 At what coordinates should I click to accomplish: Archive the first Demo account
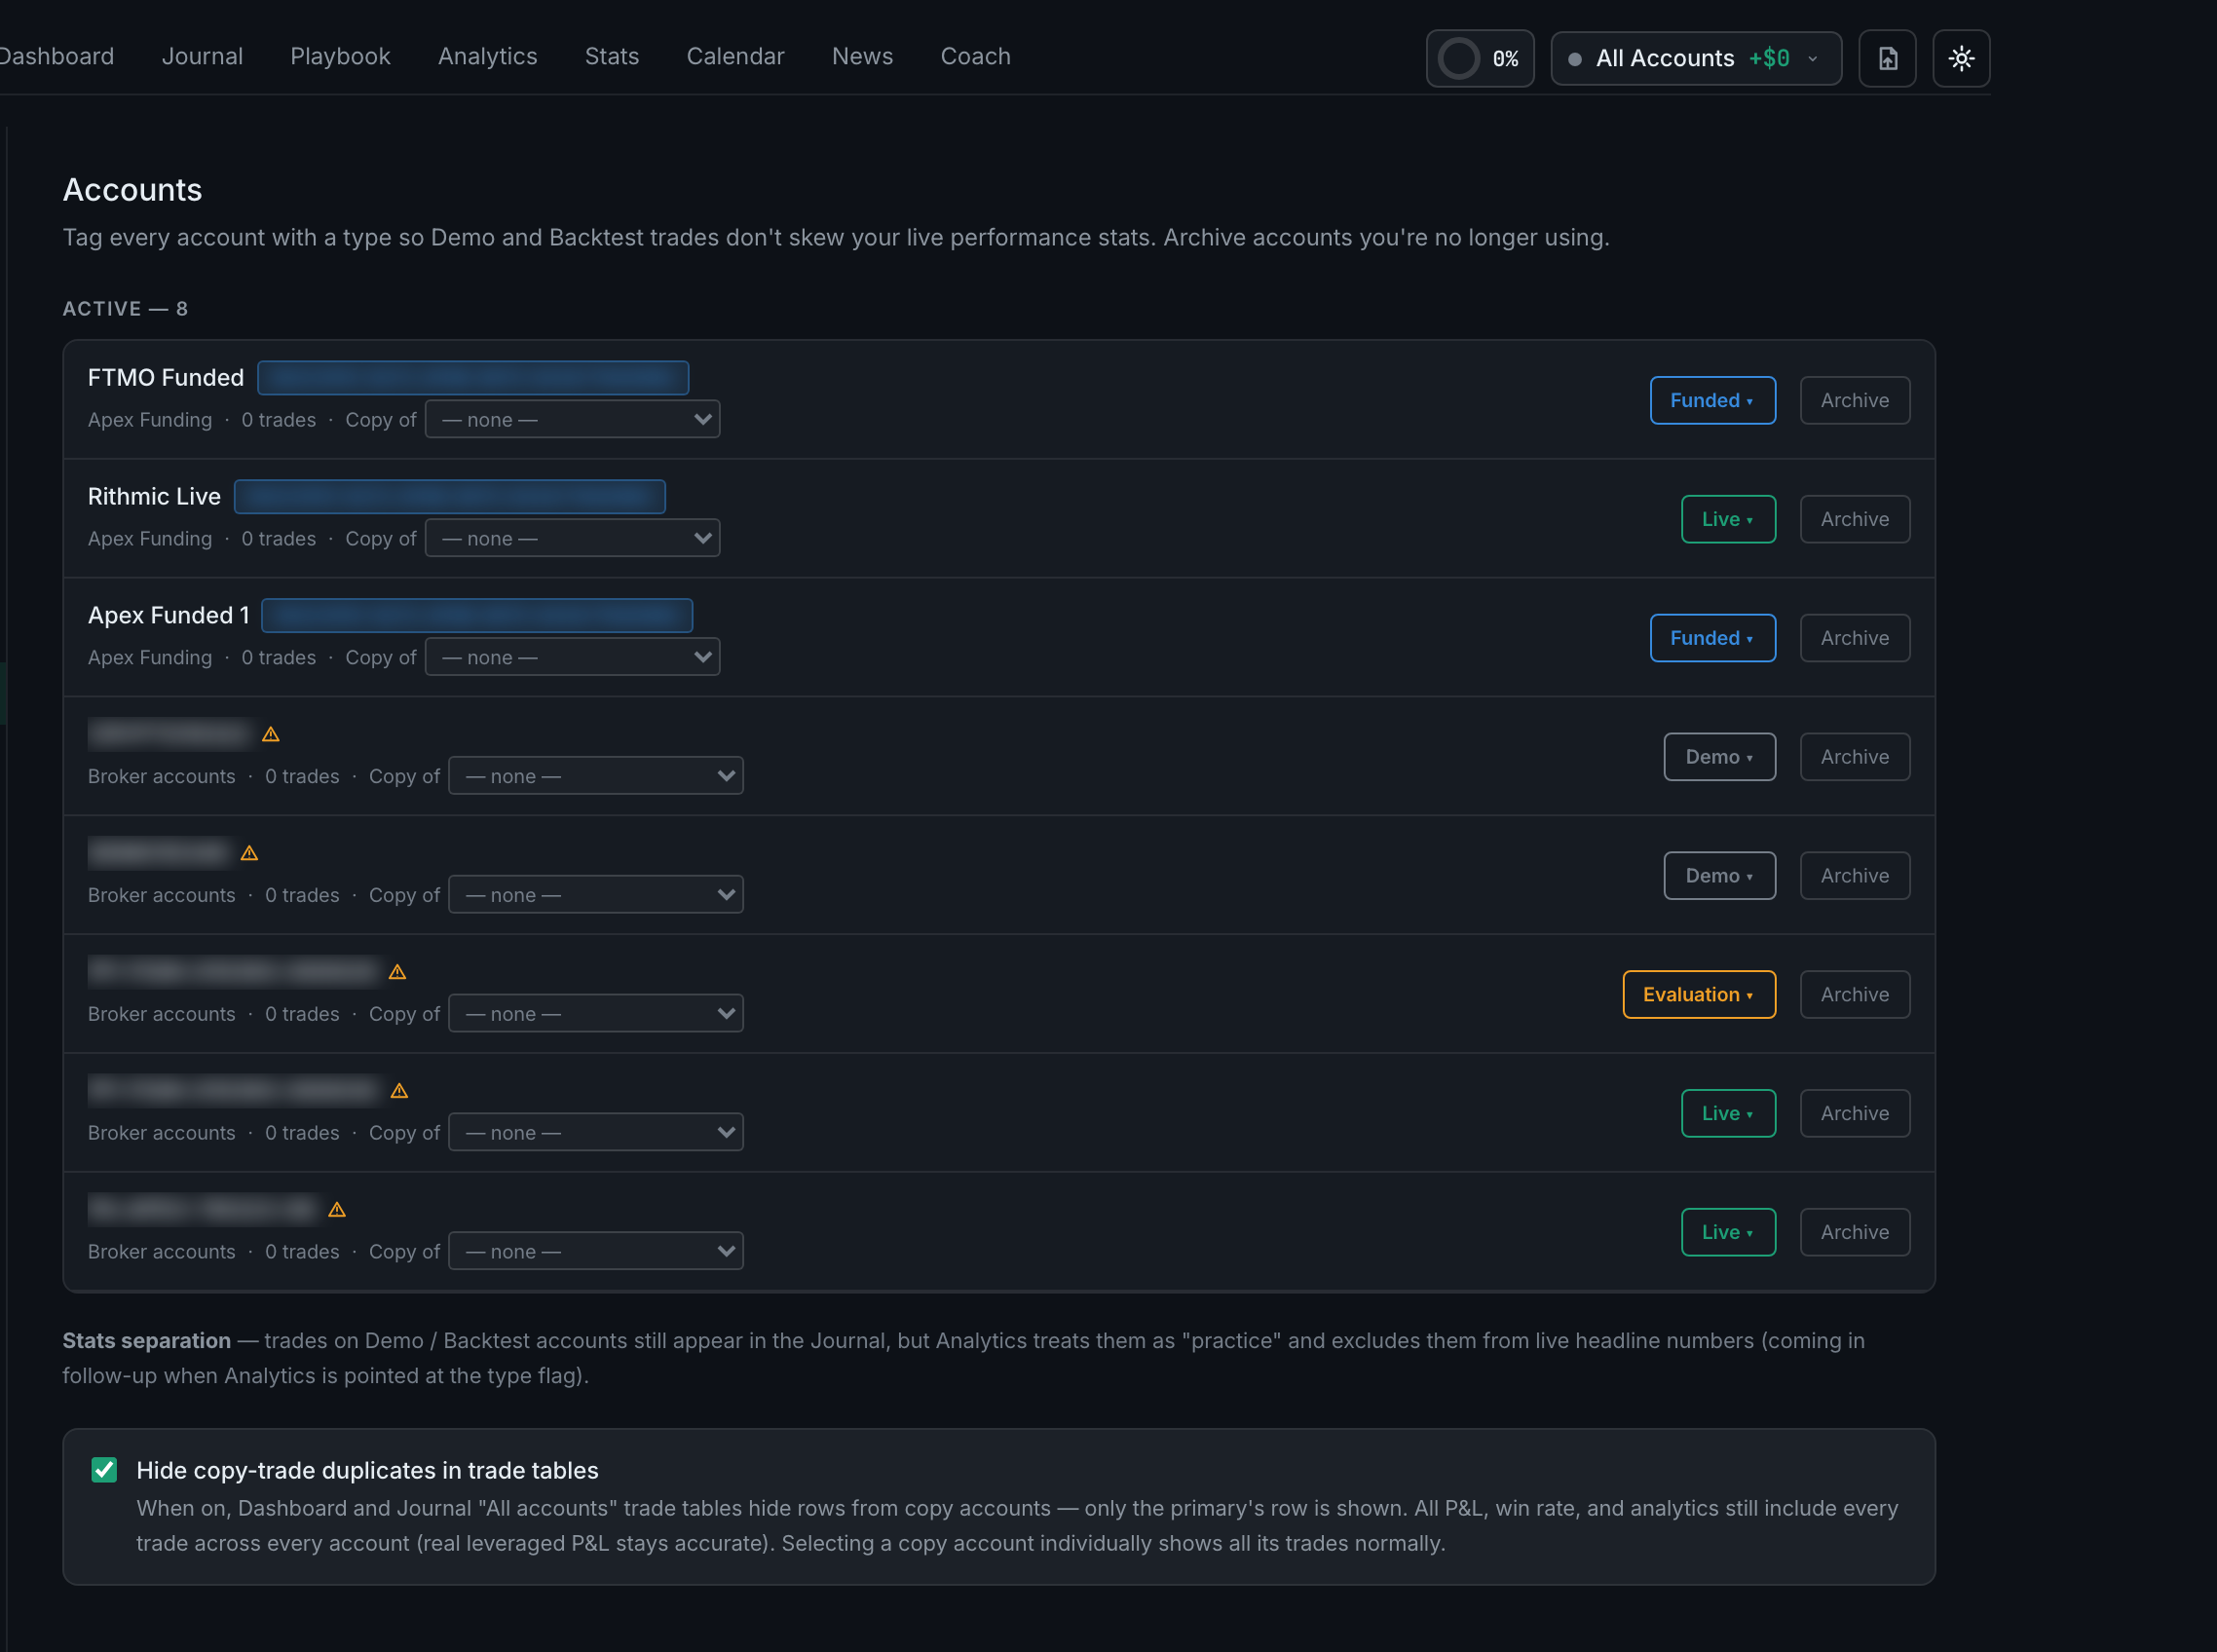pyautogui.click(x=1854, y=758)
